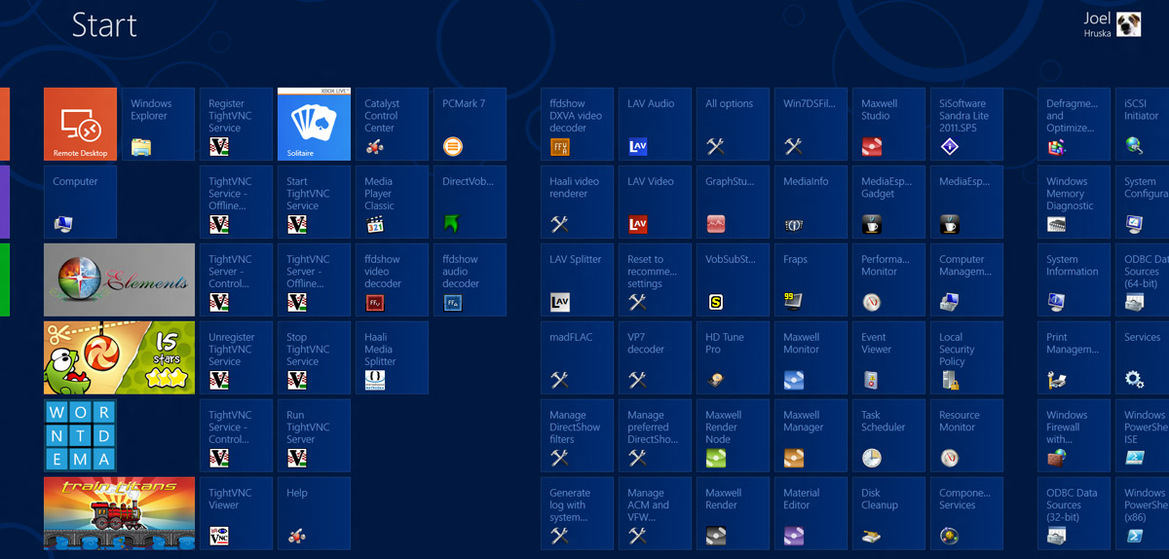
Task: Click Stop TightVNC Service tile
Action: click(x=314, y=358)
